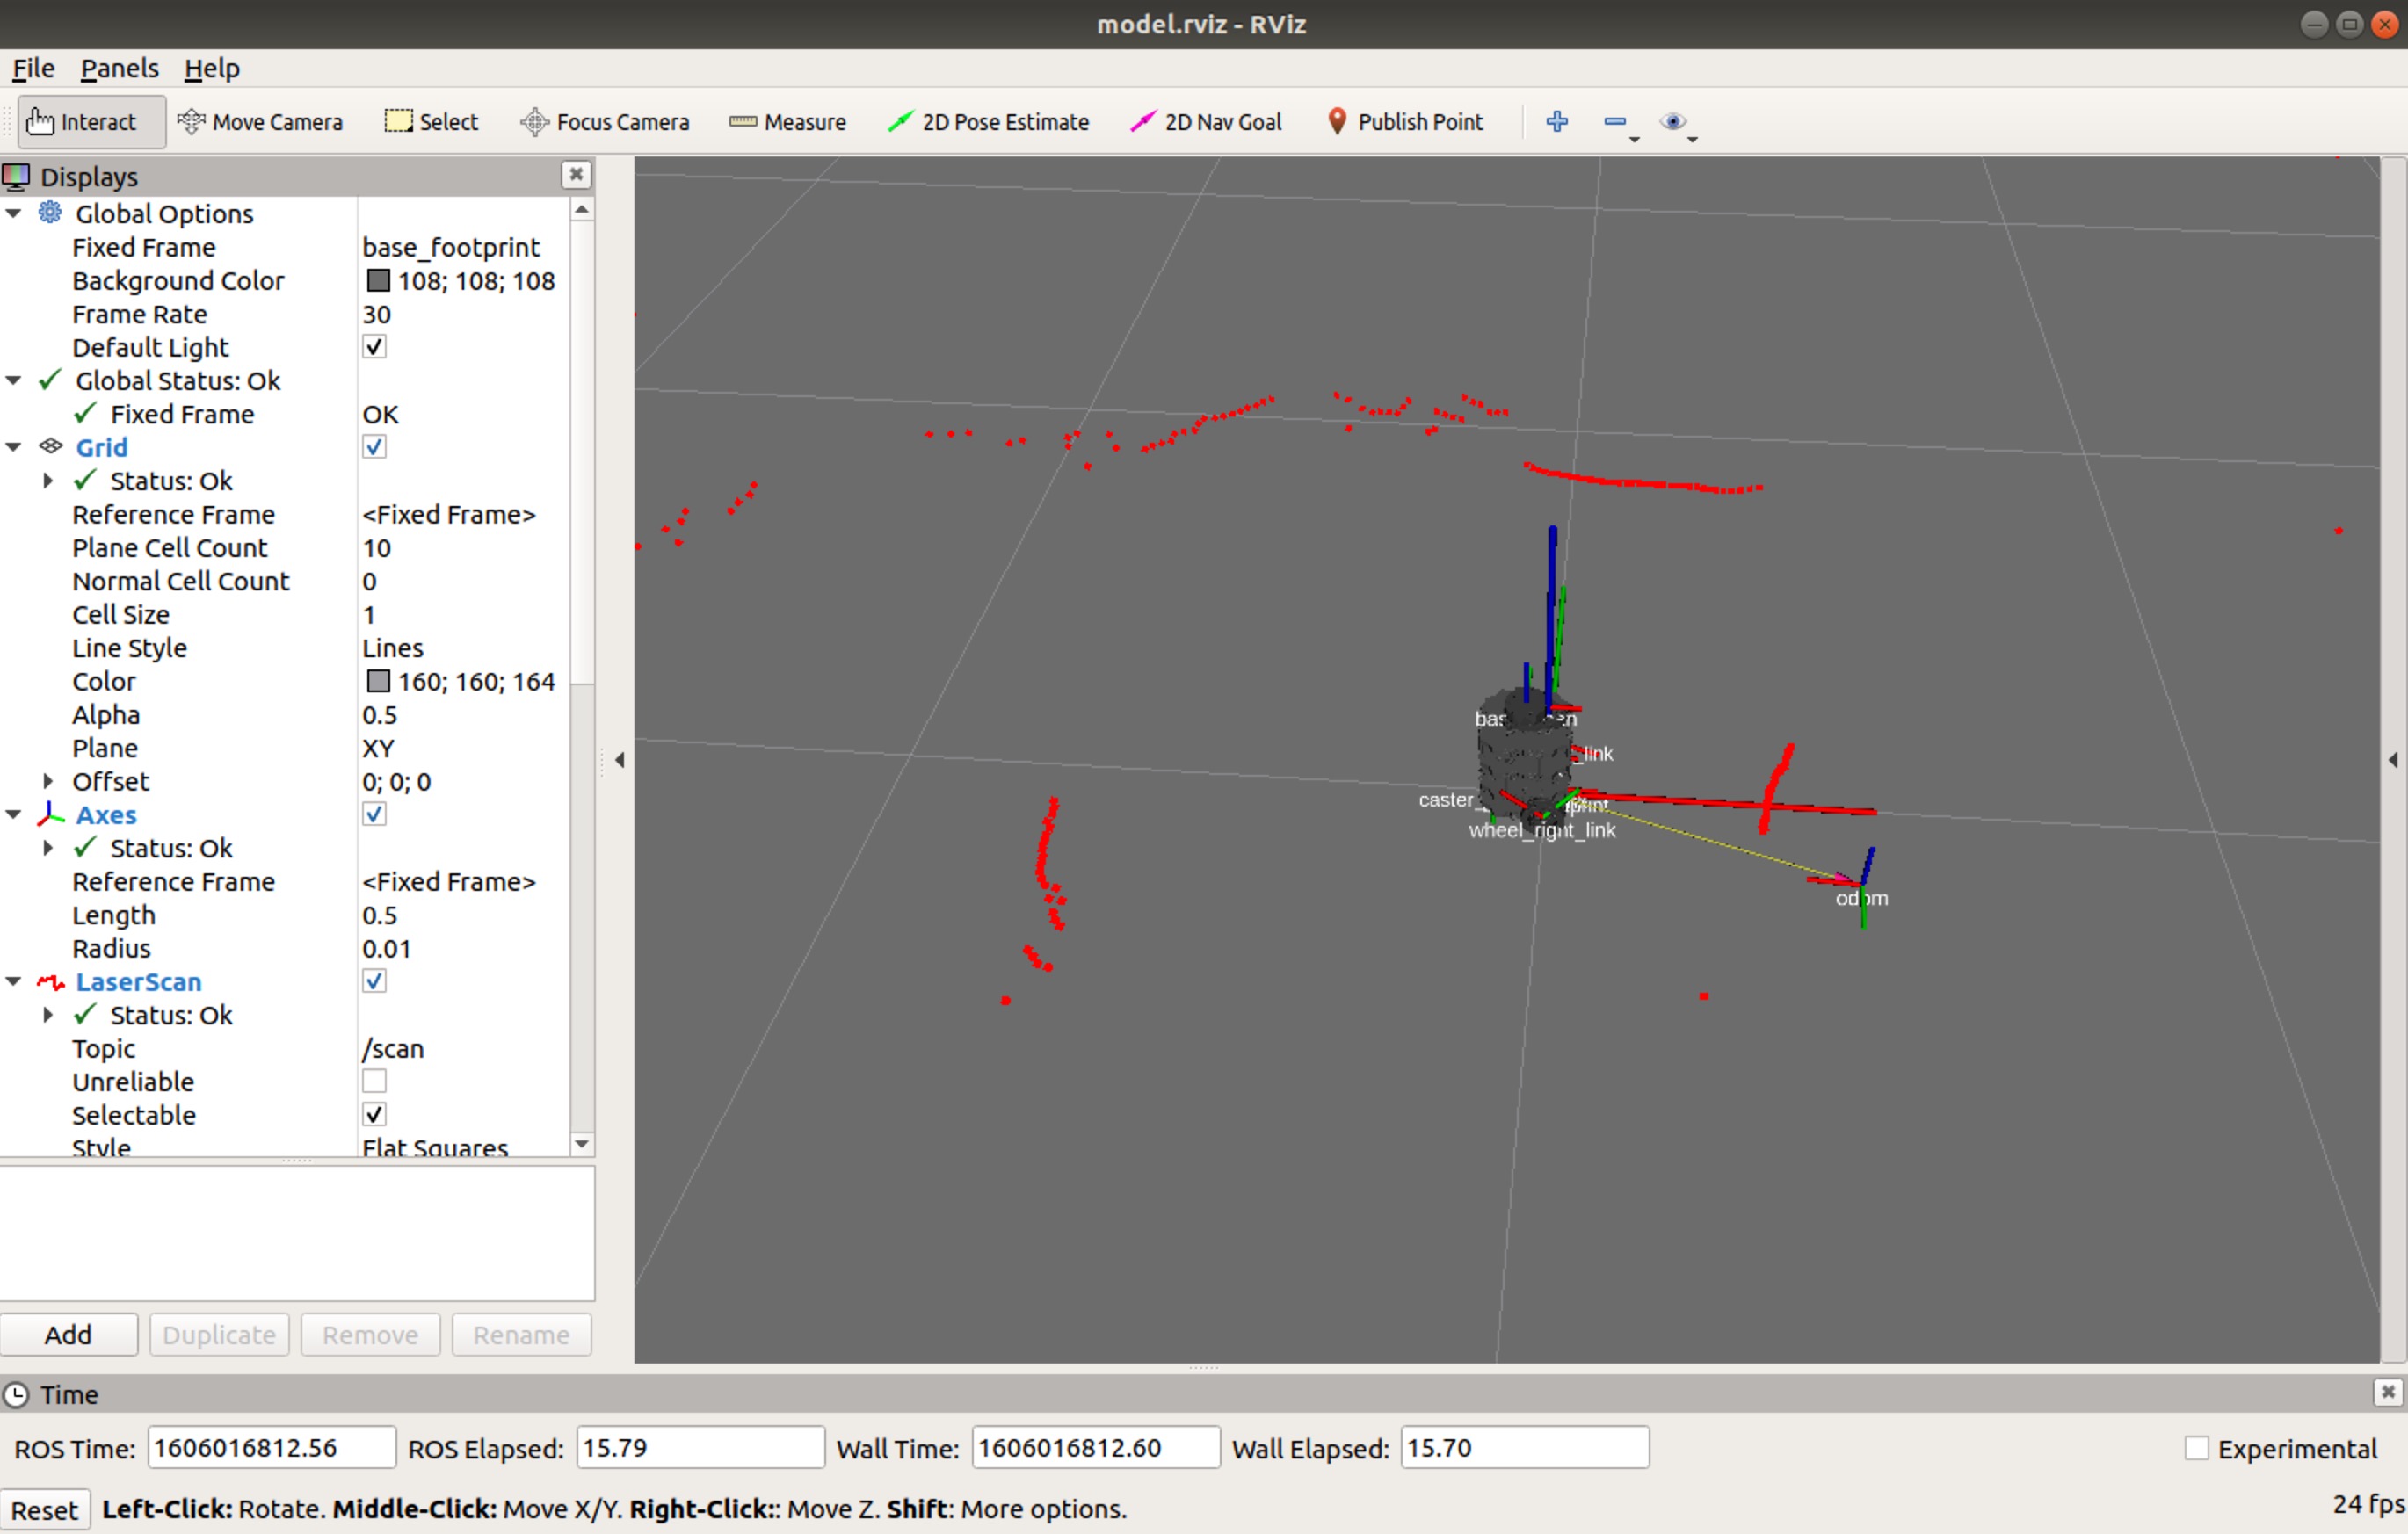Image resolution: width=2408 pixels, height=1534 pixels.
Task: Open the eye view options icon
Action: (1672, 122)
